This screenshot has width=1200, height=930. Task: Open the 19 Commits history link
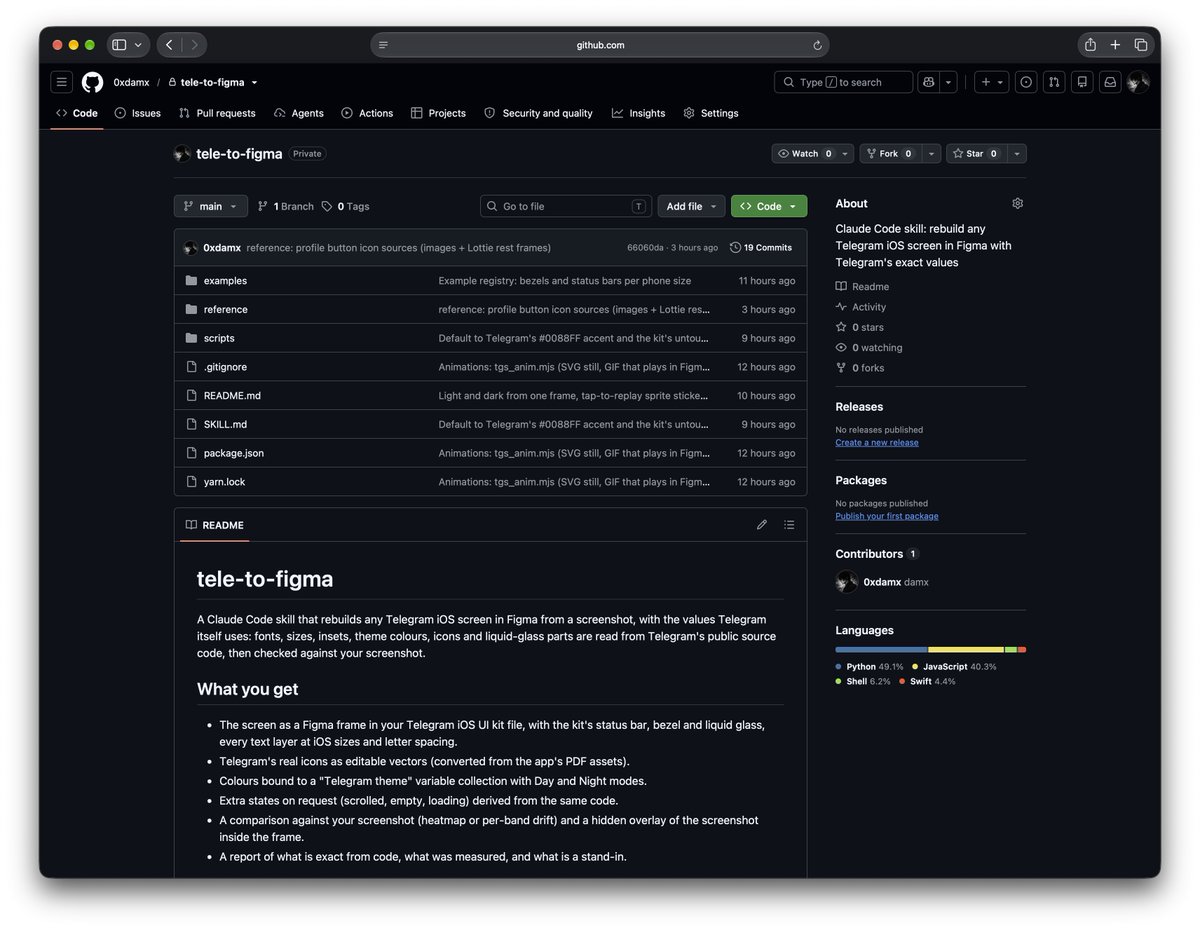(761, 247)
